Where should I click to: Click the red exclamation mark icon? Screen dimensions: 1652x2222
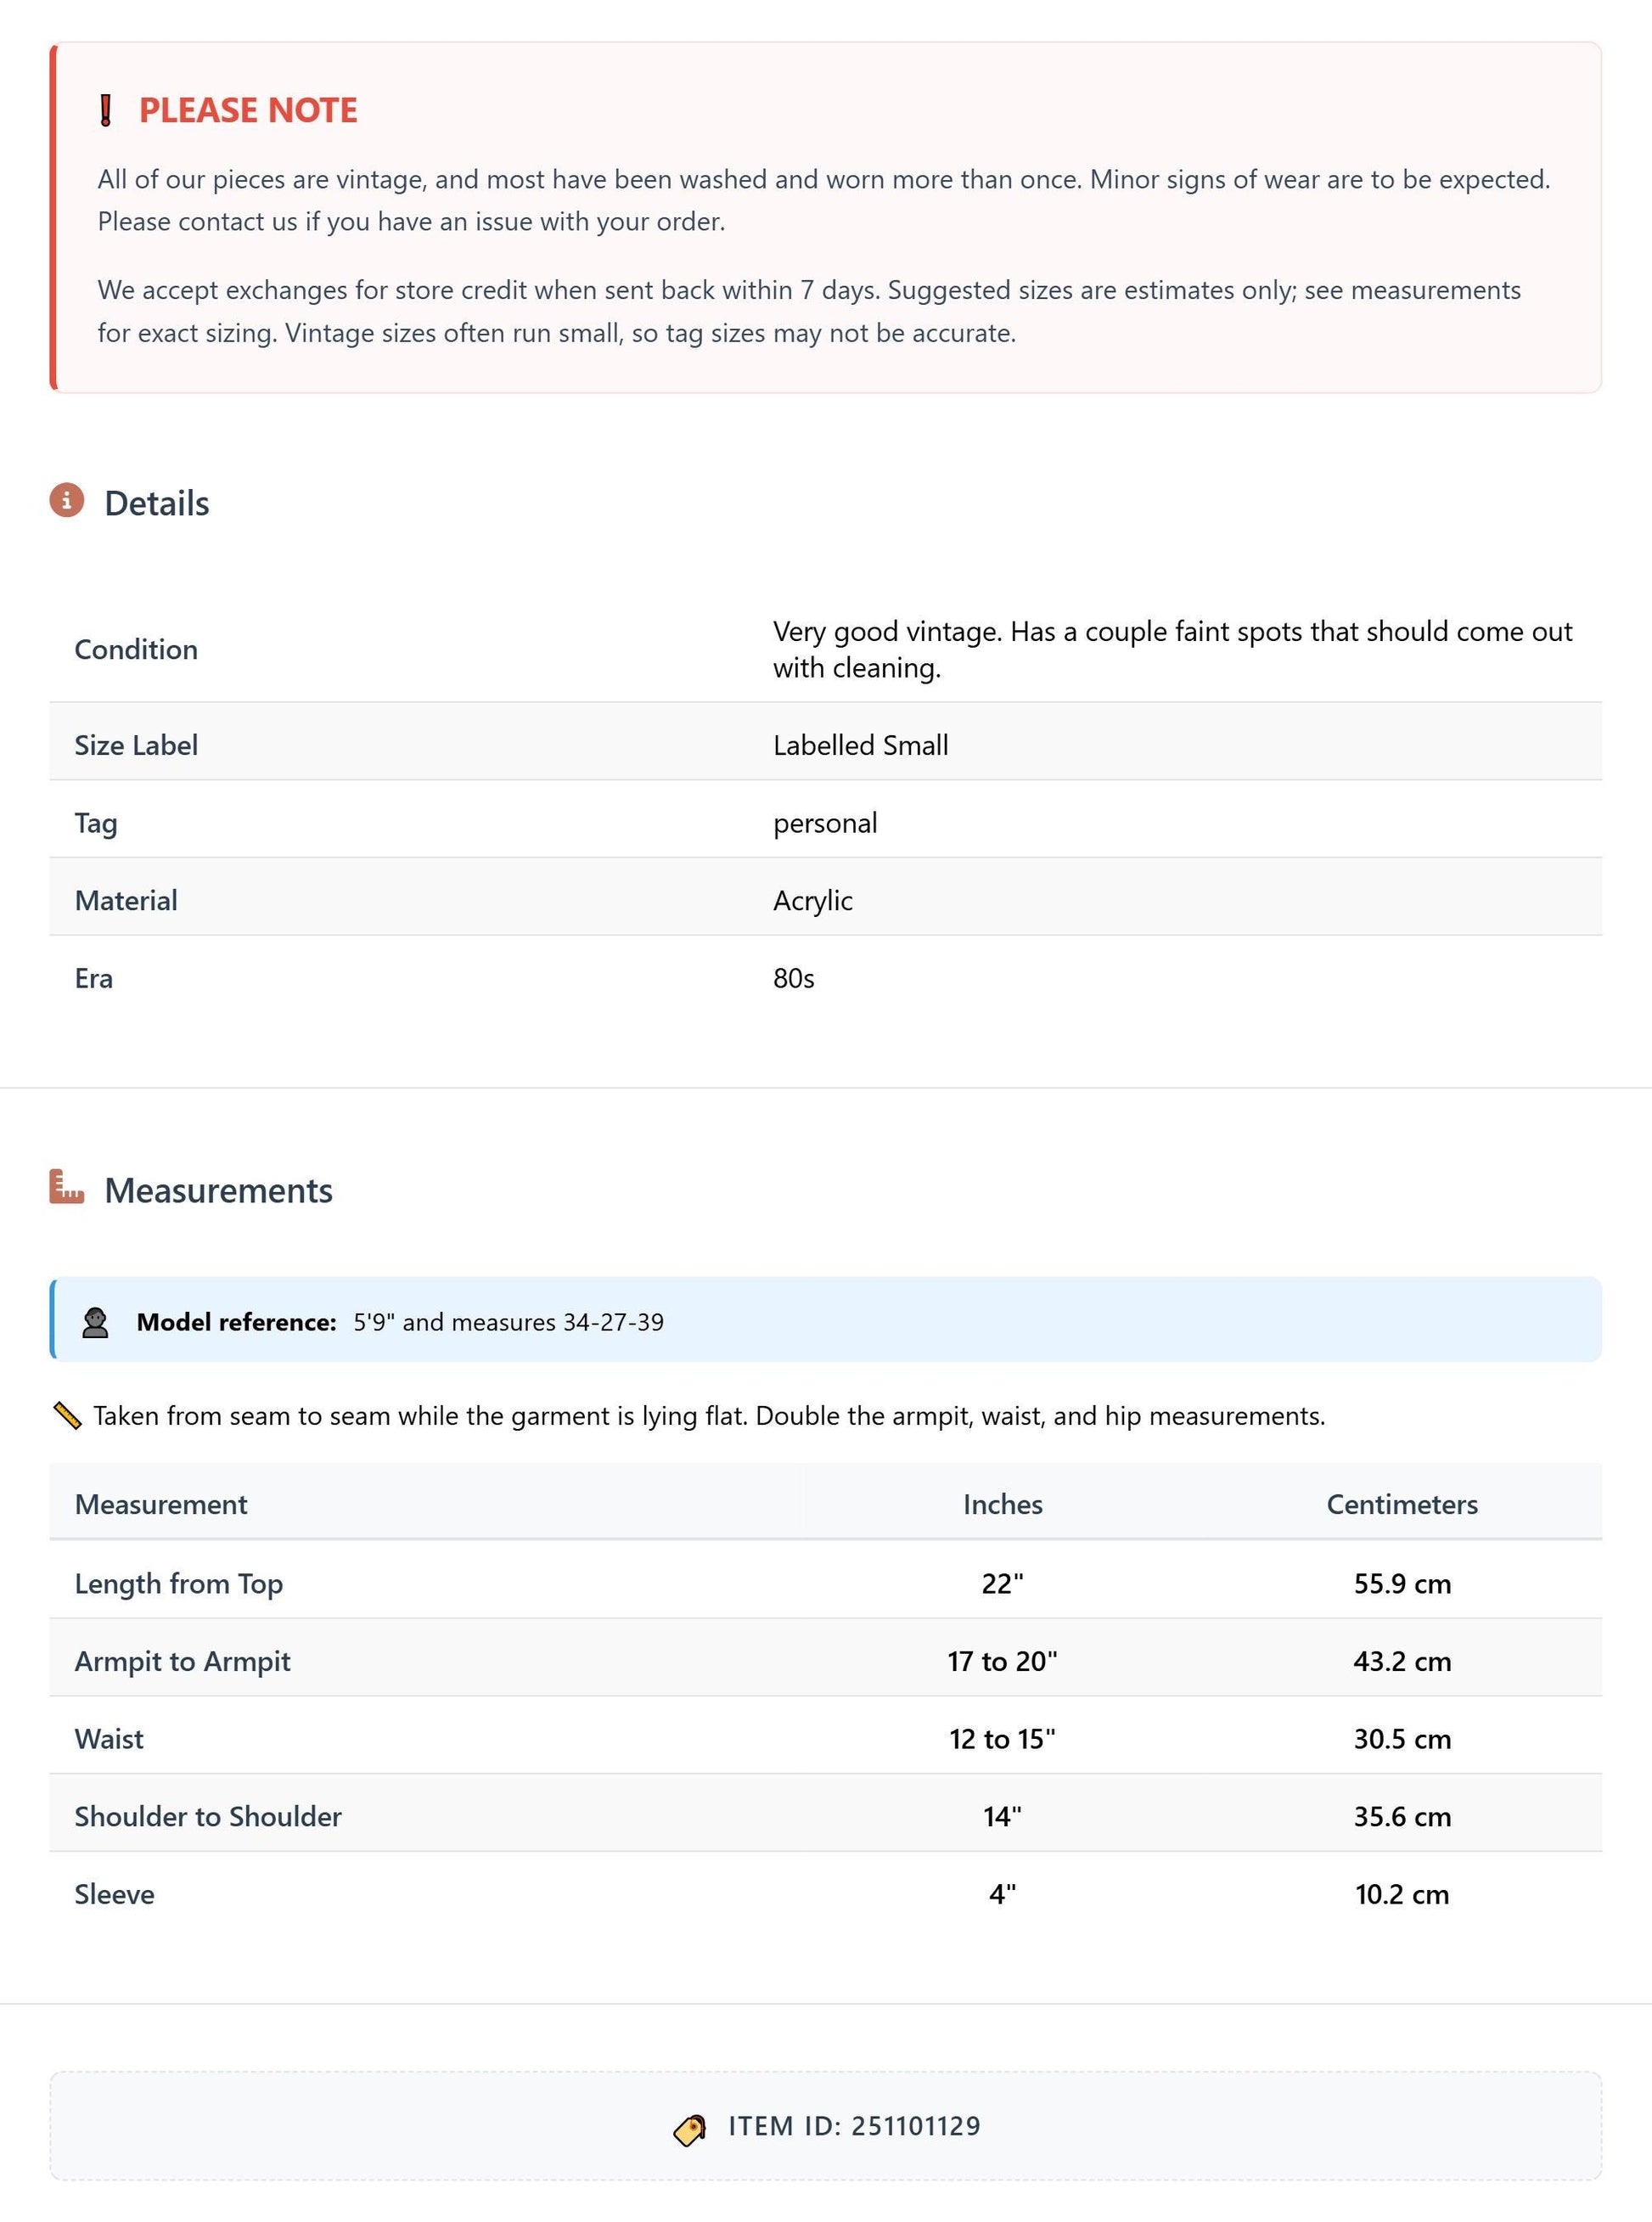(105, 110)
